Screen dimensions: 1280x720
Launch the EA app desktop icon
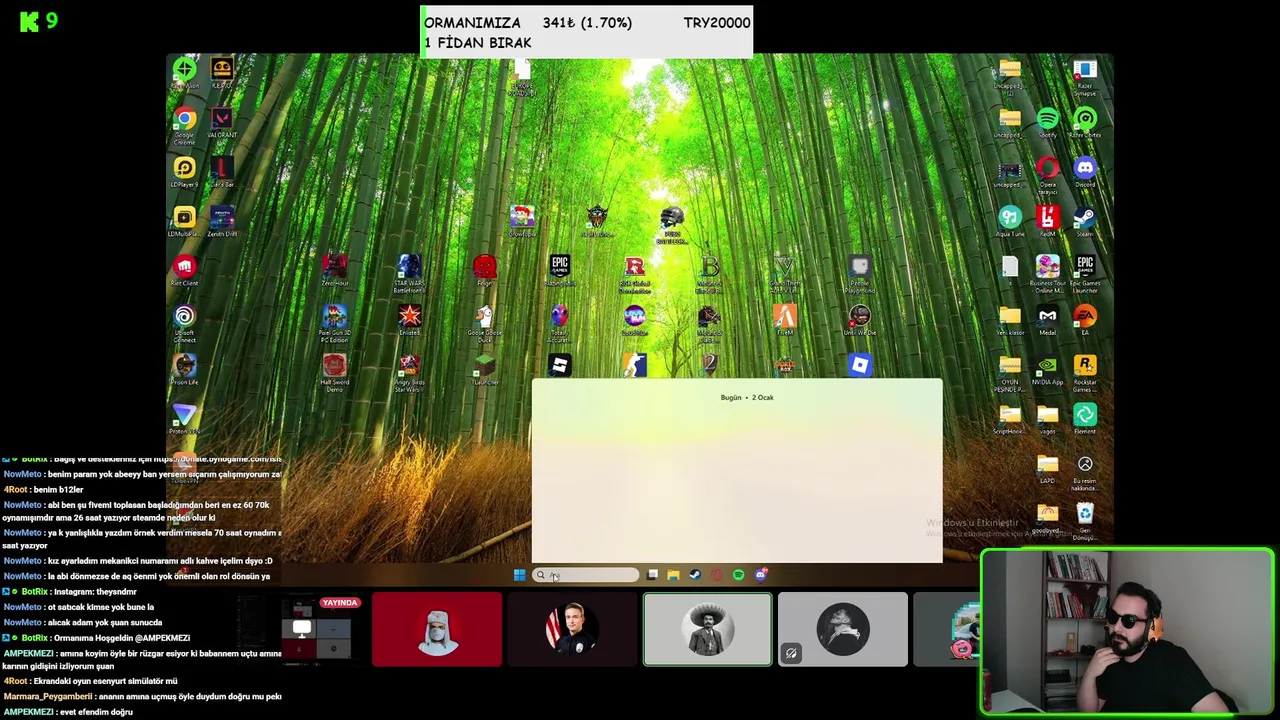1085,317
